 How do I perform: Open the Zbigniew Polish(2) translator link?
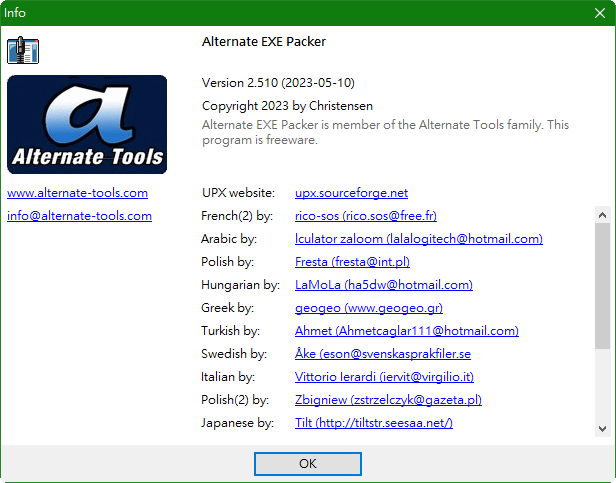point(388,400)
